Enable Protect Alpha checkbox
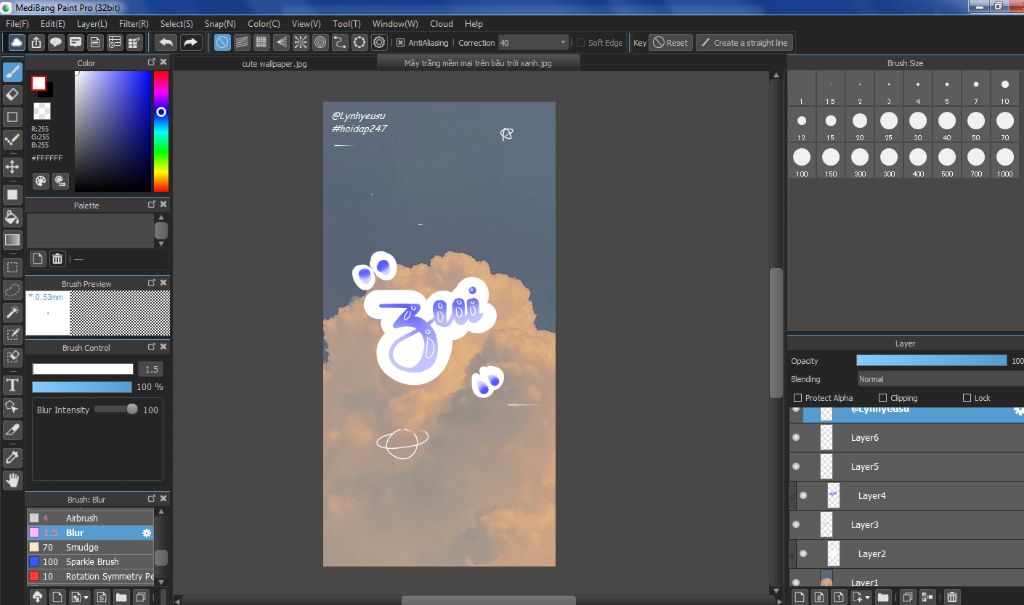 coord(797,397)
